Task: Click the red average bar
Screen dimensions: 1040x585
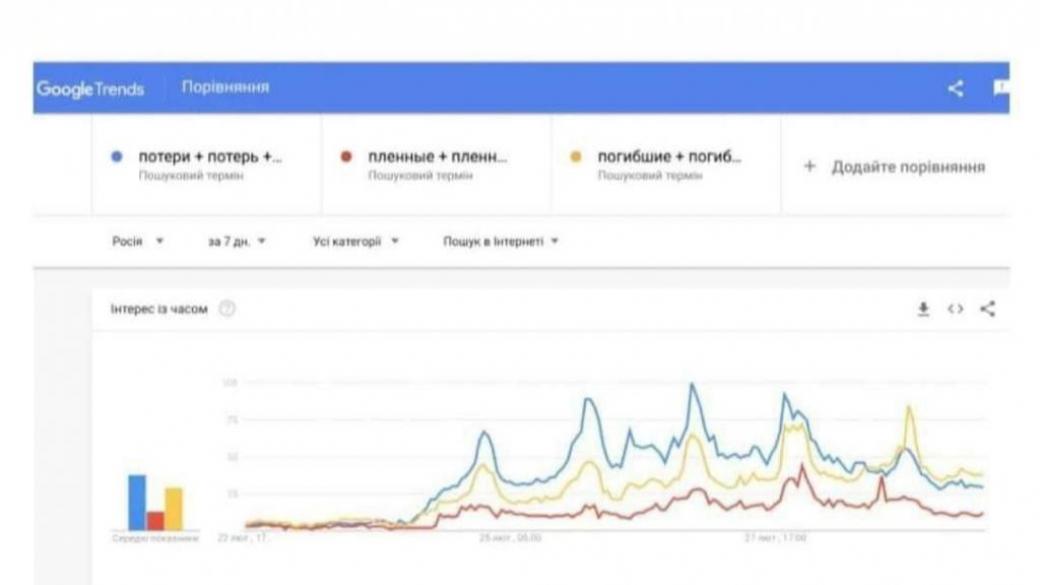Action: tap(155, 520)
